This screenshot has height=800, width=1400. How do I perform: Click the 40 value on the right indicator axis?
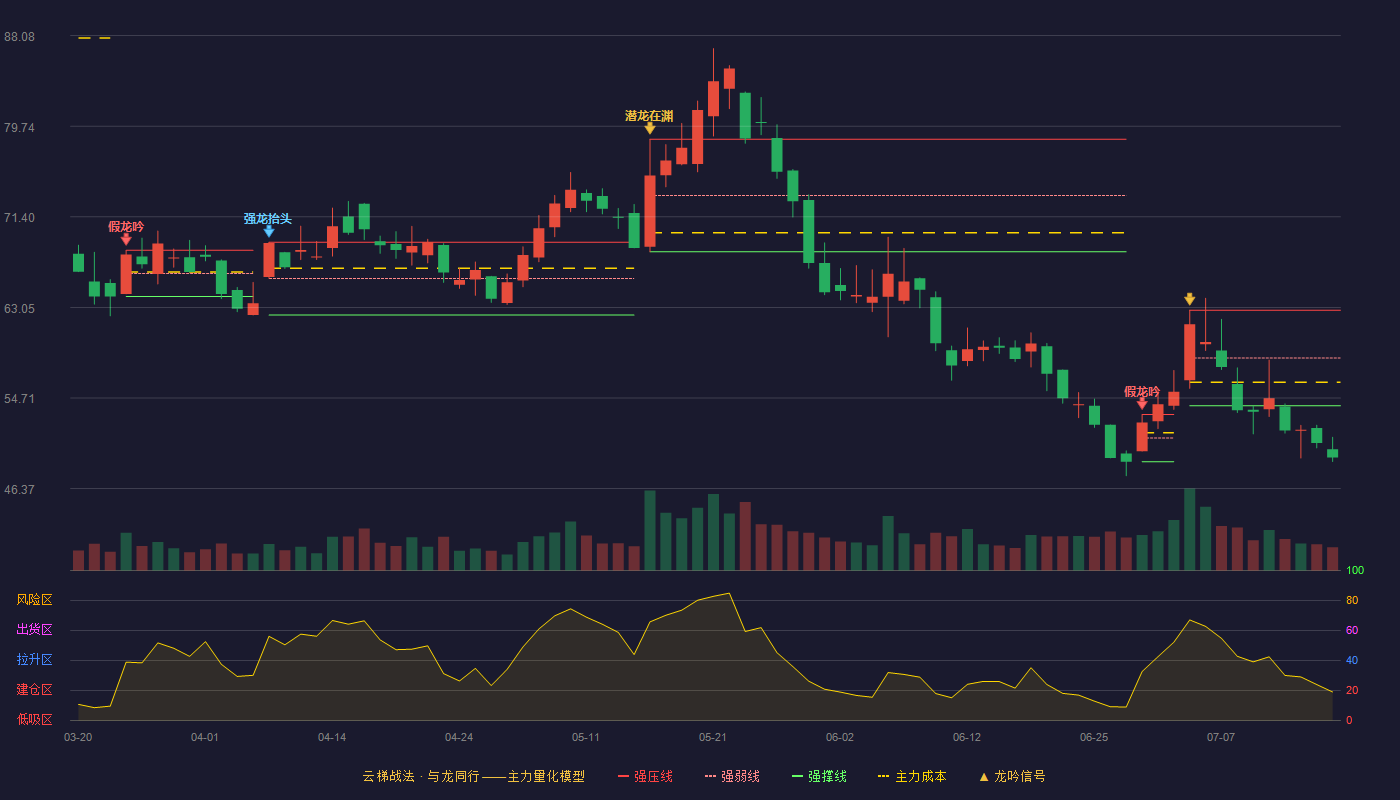coord(1352,661)
